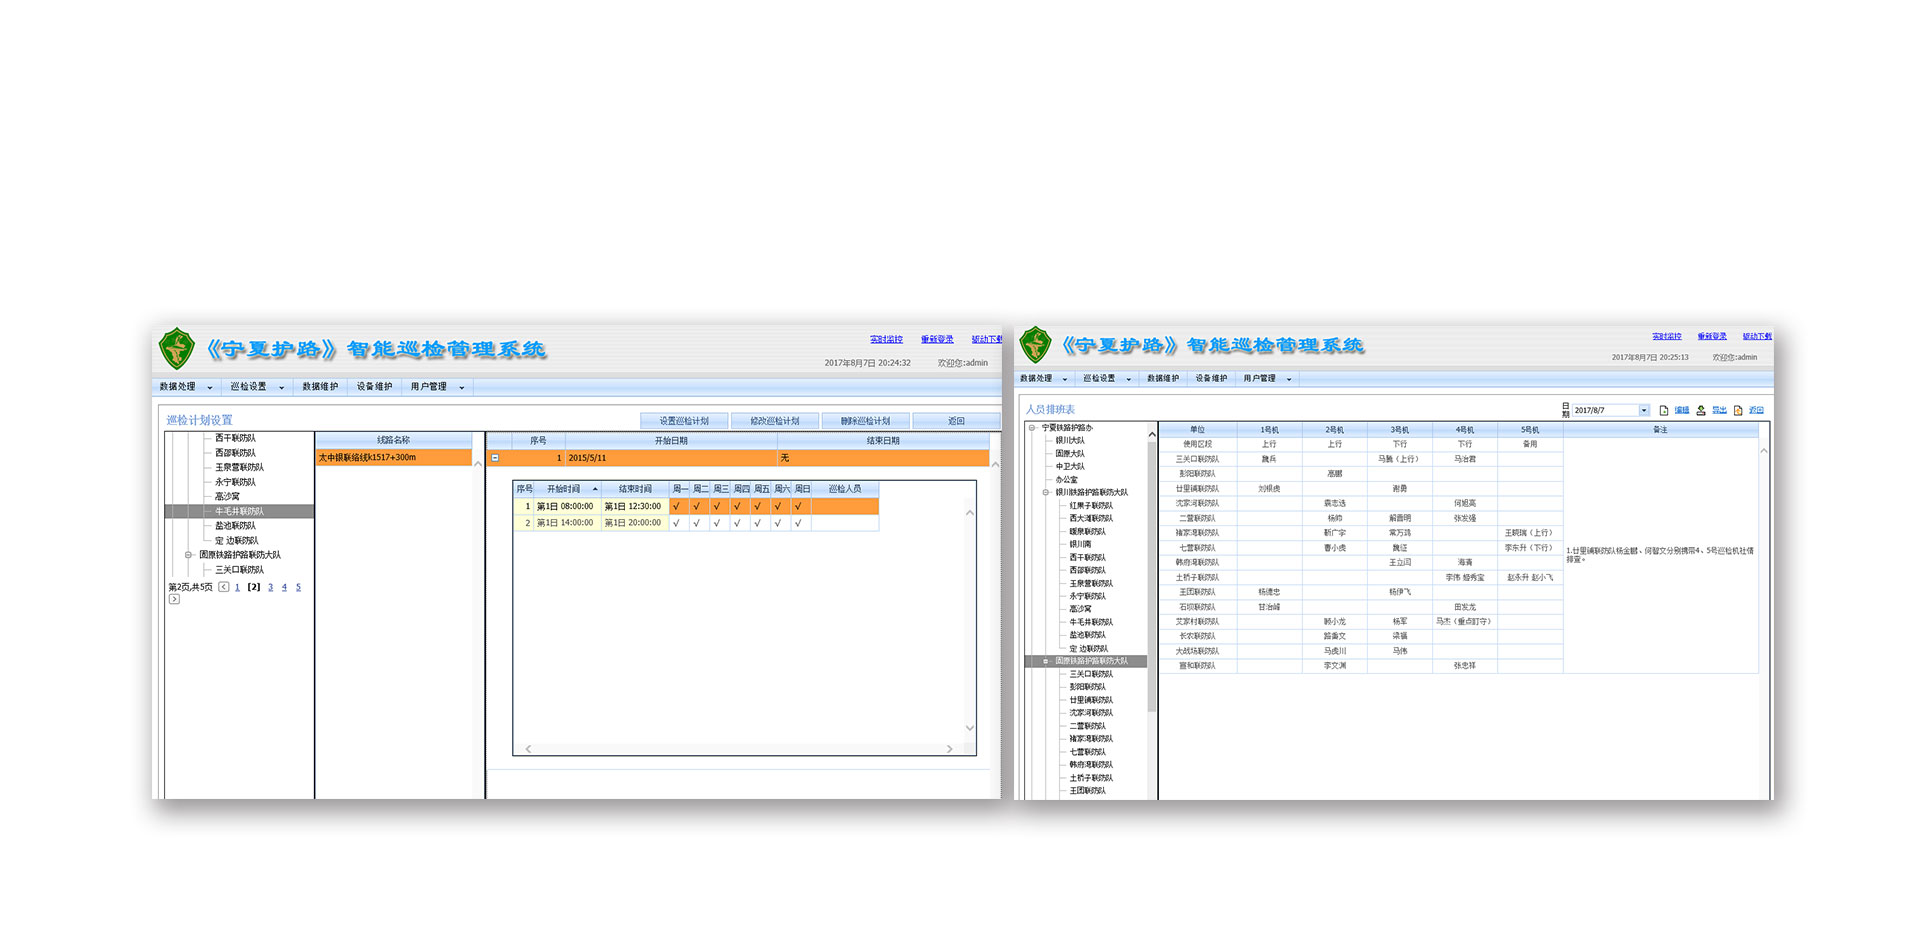Toggle 周一 checkmark for the 08:00:00 shift
The height and width of the screenshot is (943, 1920).
click(x=677, y=506)
